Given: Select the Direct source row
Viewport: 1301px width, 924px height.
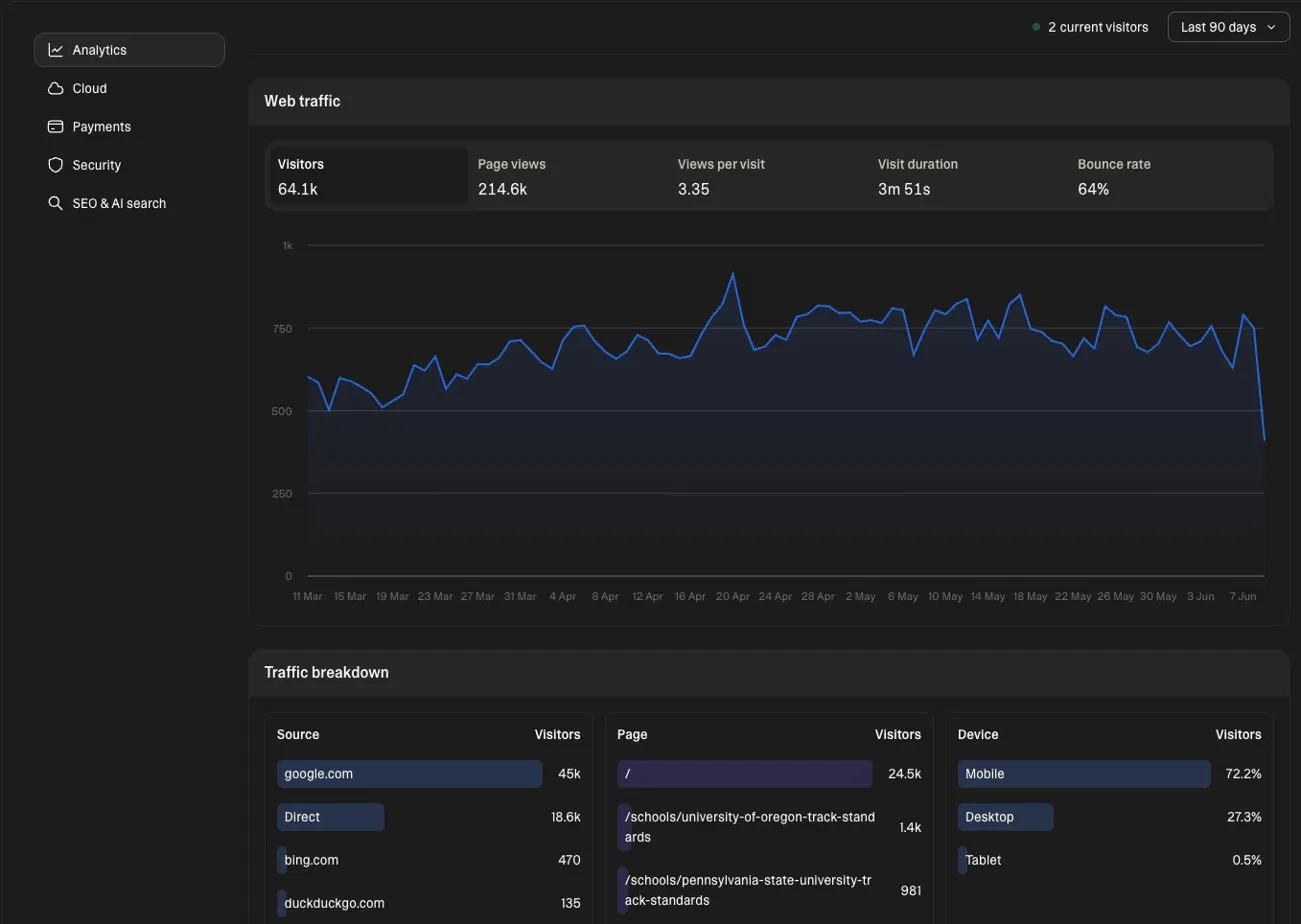Looking at the screenshot, I should pos(429,817).
